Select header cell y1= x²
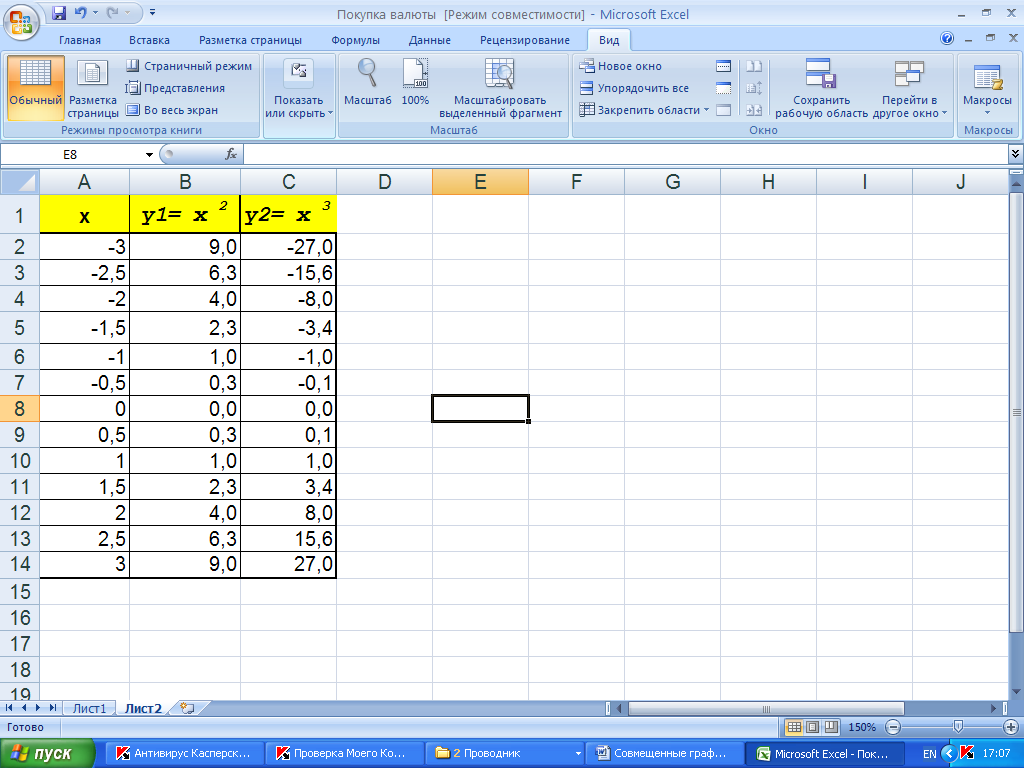The image size is (1024, 768). (x=185, y=214)
